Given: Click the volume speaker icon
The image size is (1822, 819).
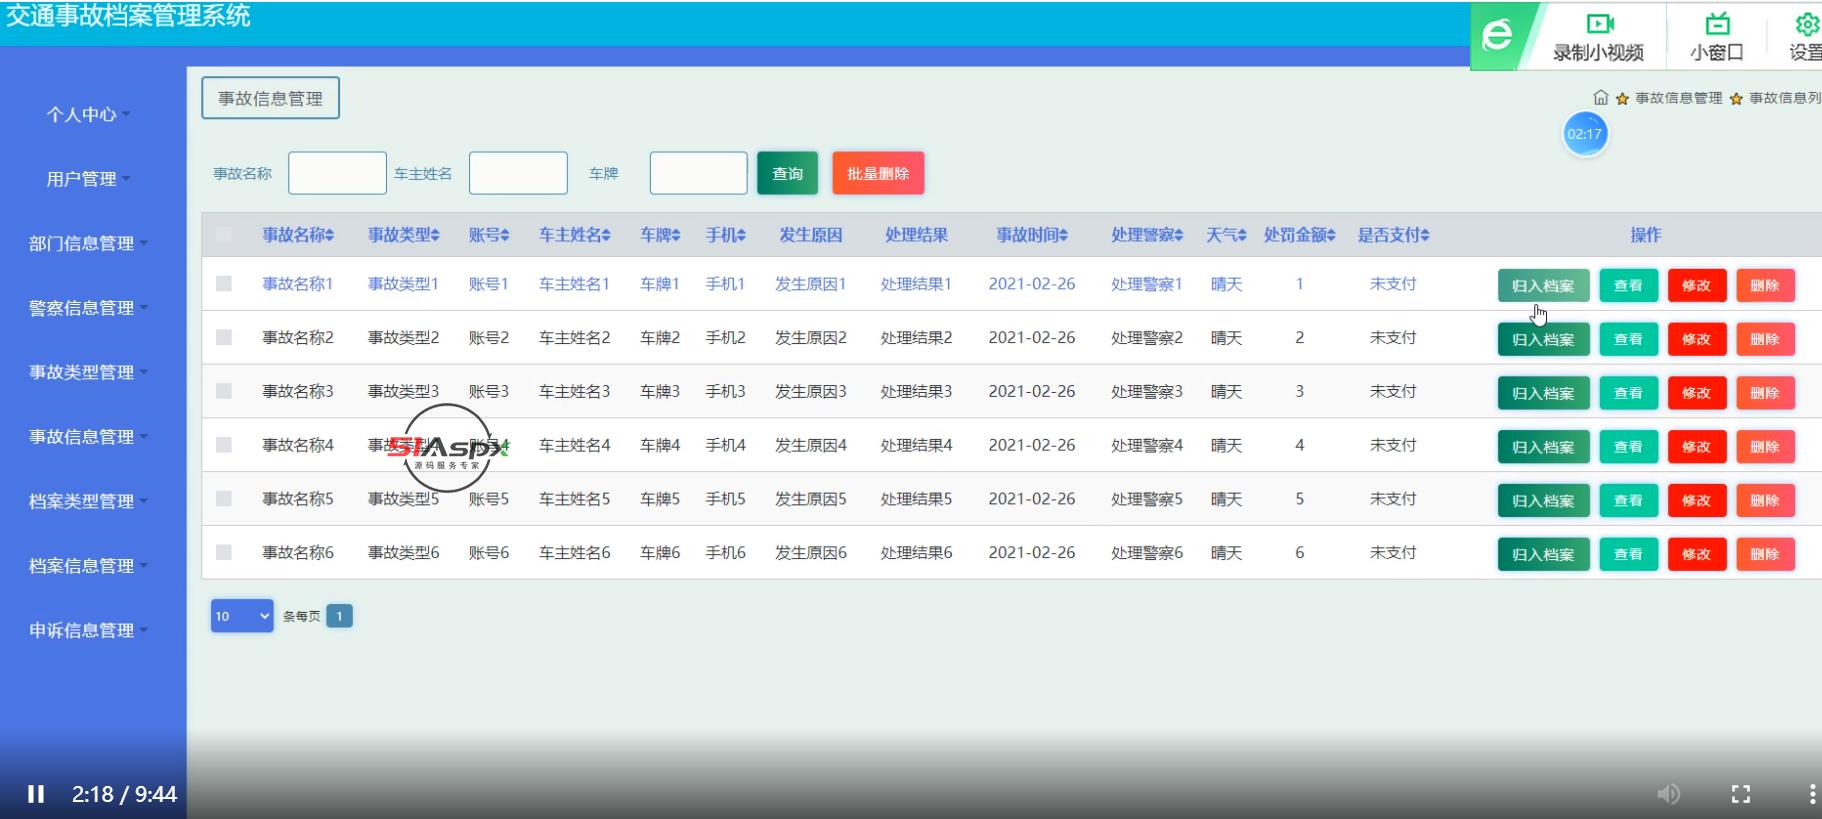Looking at the screenshot, I should point(1668,794).
